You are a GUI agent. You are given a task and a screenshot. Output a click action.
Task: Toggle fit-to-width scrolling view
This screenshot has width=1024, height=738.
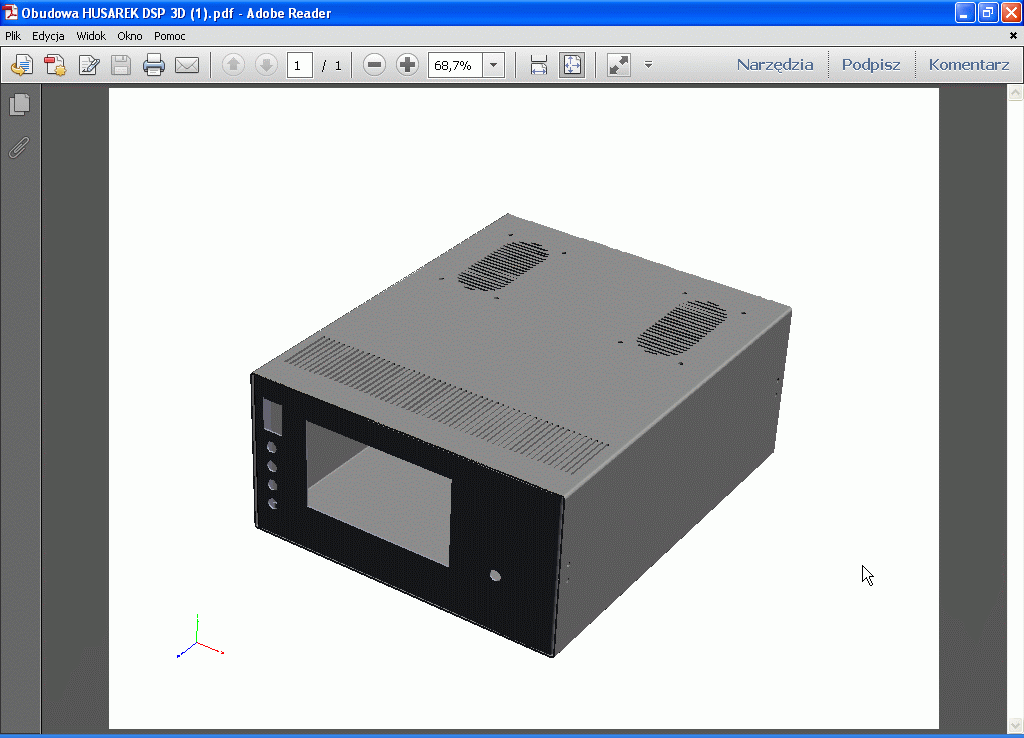[539, 66]
